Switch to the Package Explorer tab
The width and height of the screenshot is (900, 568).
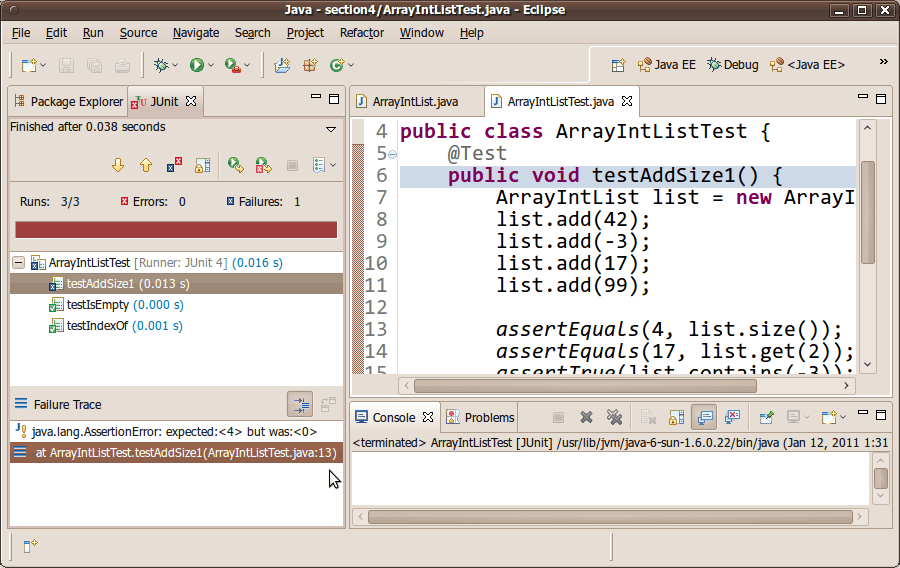coord(68,102)
